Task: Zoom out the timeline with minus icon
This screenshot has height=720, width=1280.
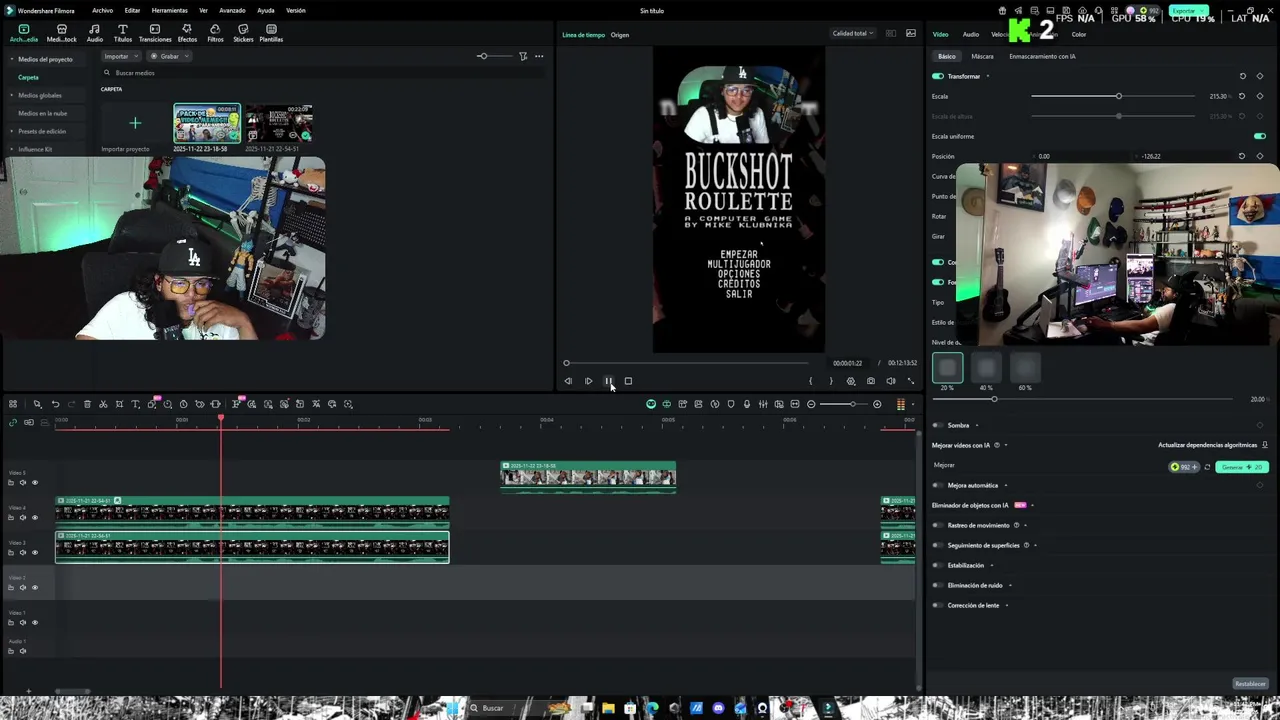Action: tap(811, 404)
